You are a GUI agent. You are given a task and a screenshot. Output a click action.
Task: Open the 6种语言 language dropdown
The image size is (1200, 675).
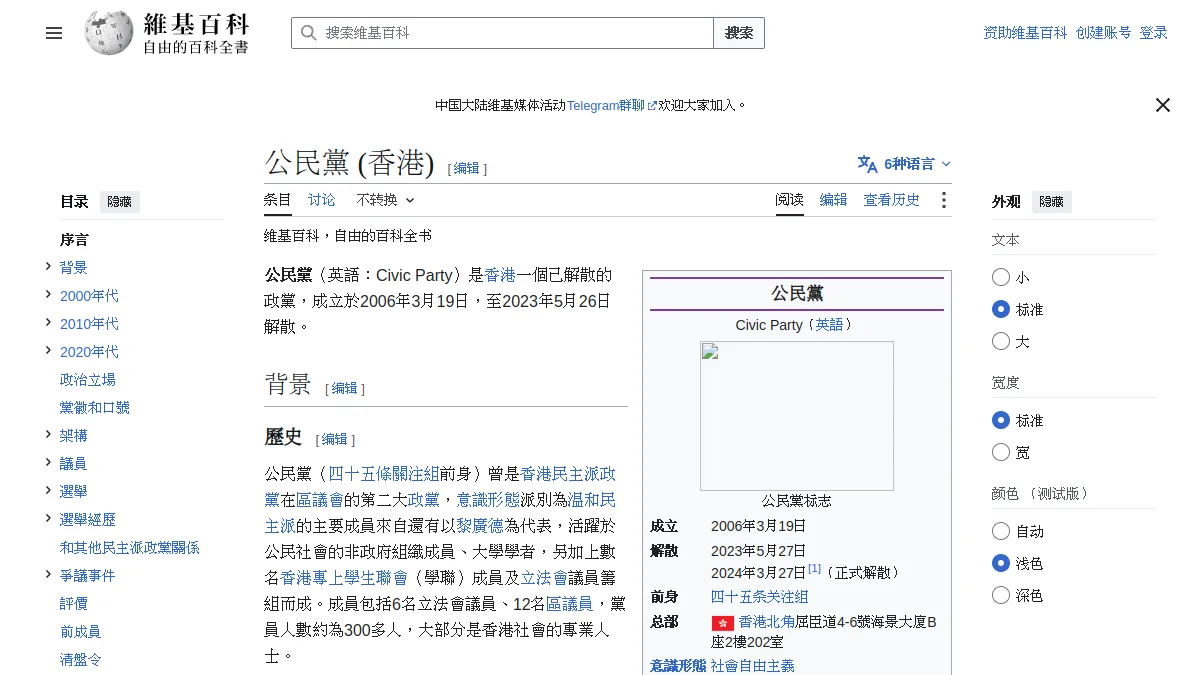904,164
